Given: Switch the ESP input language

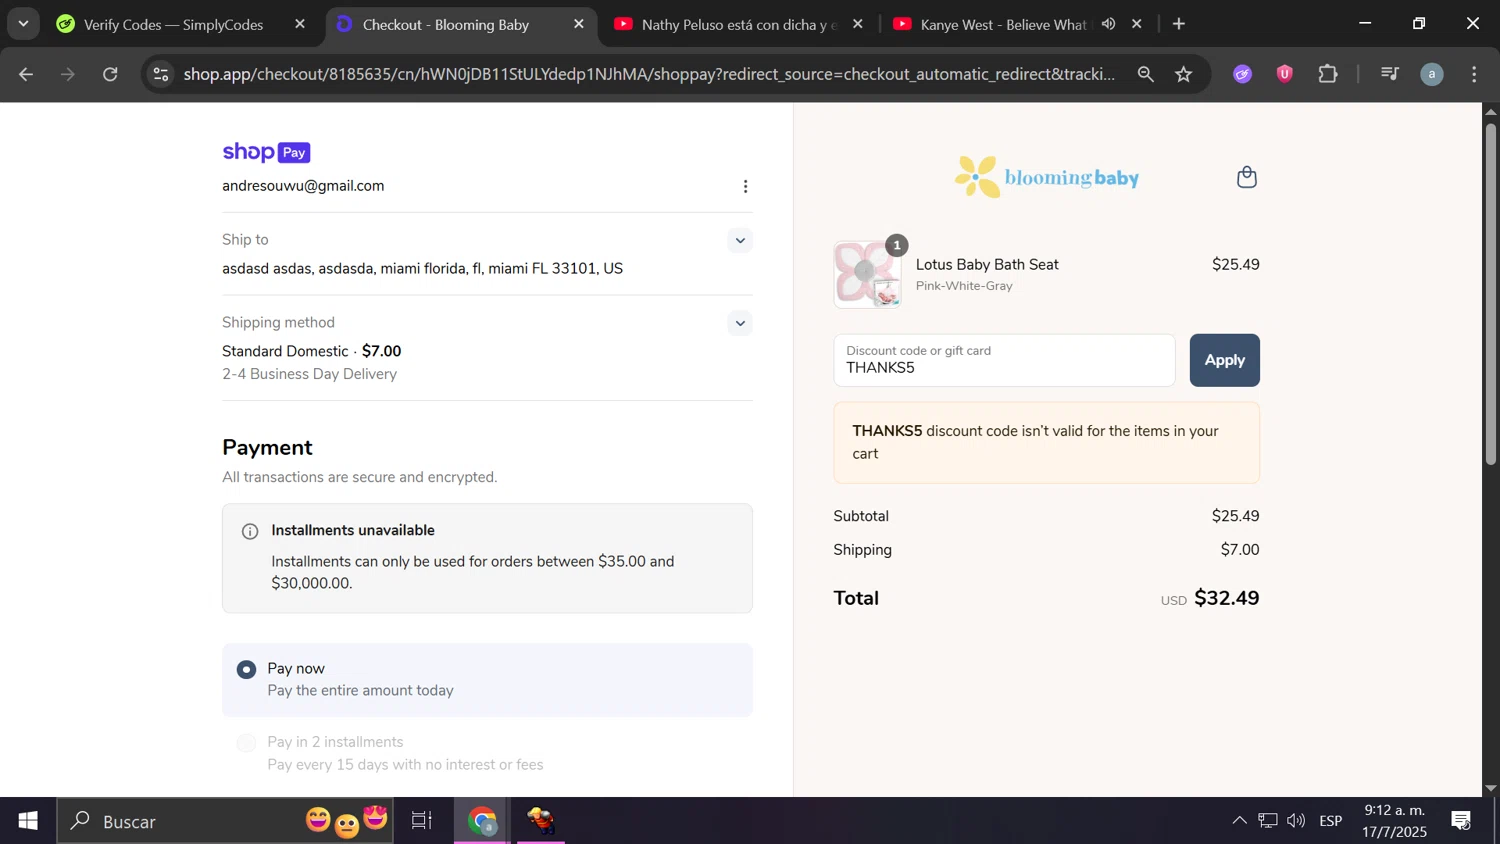Looking at the screenshot, I should pos(1331,821).
